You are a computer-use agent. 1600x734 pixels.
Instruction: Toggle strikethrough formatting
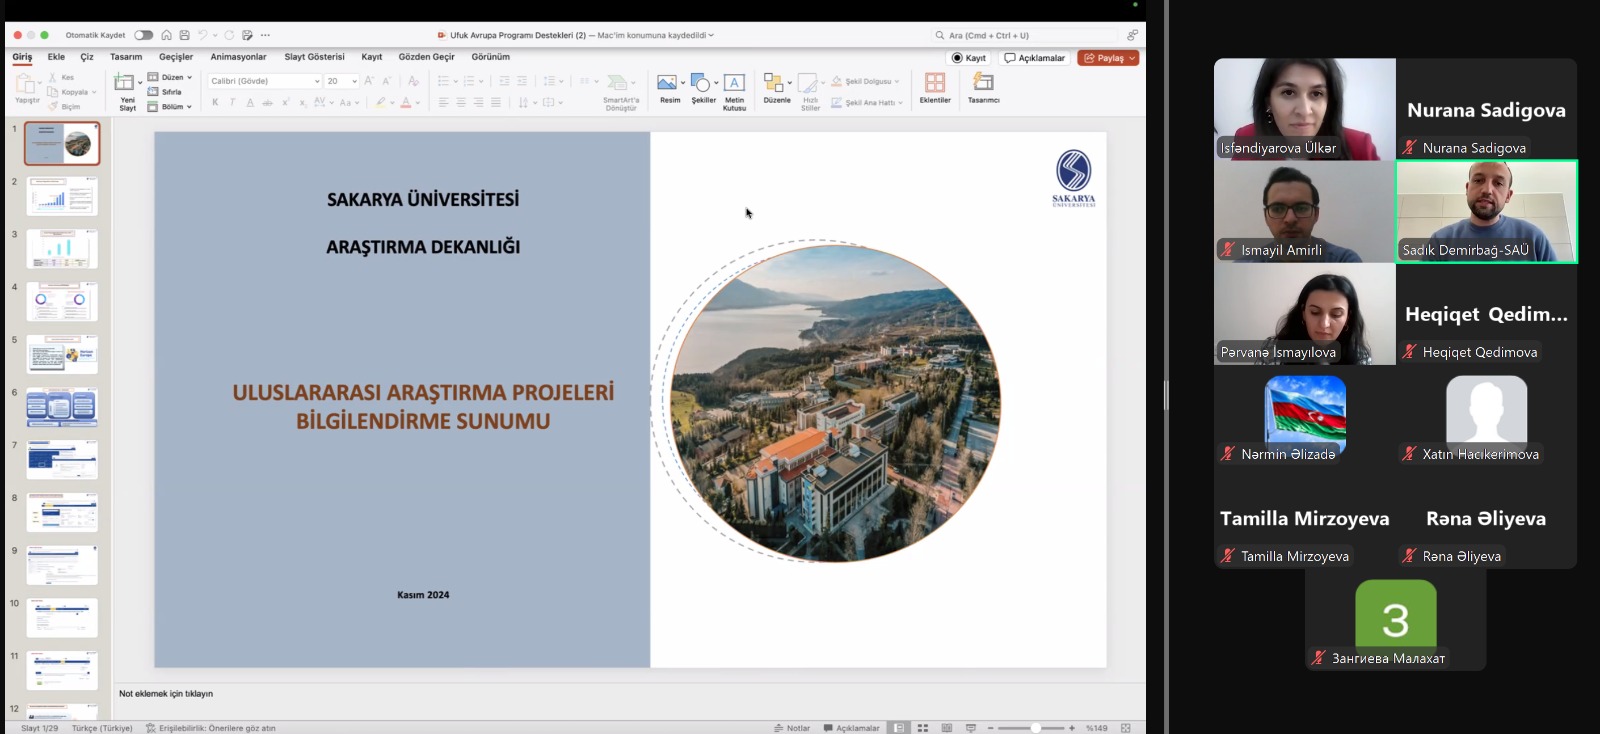(267, 102)
